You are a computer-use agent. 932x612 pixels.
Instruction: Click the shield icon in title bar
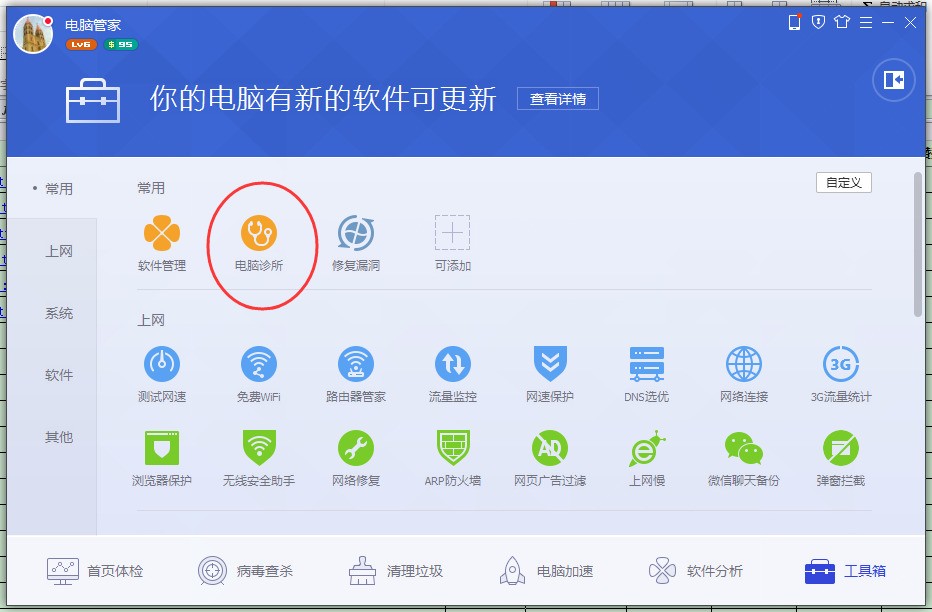(x=818, y=23)
